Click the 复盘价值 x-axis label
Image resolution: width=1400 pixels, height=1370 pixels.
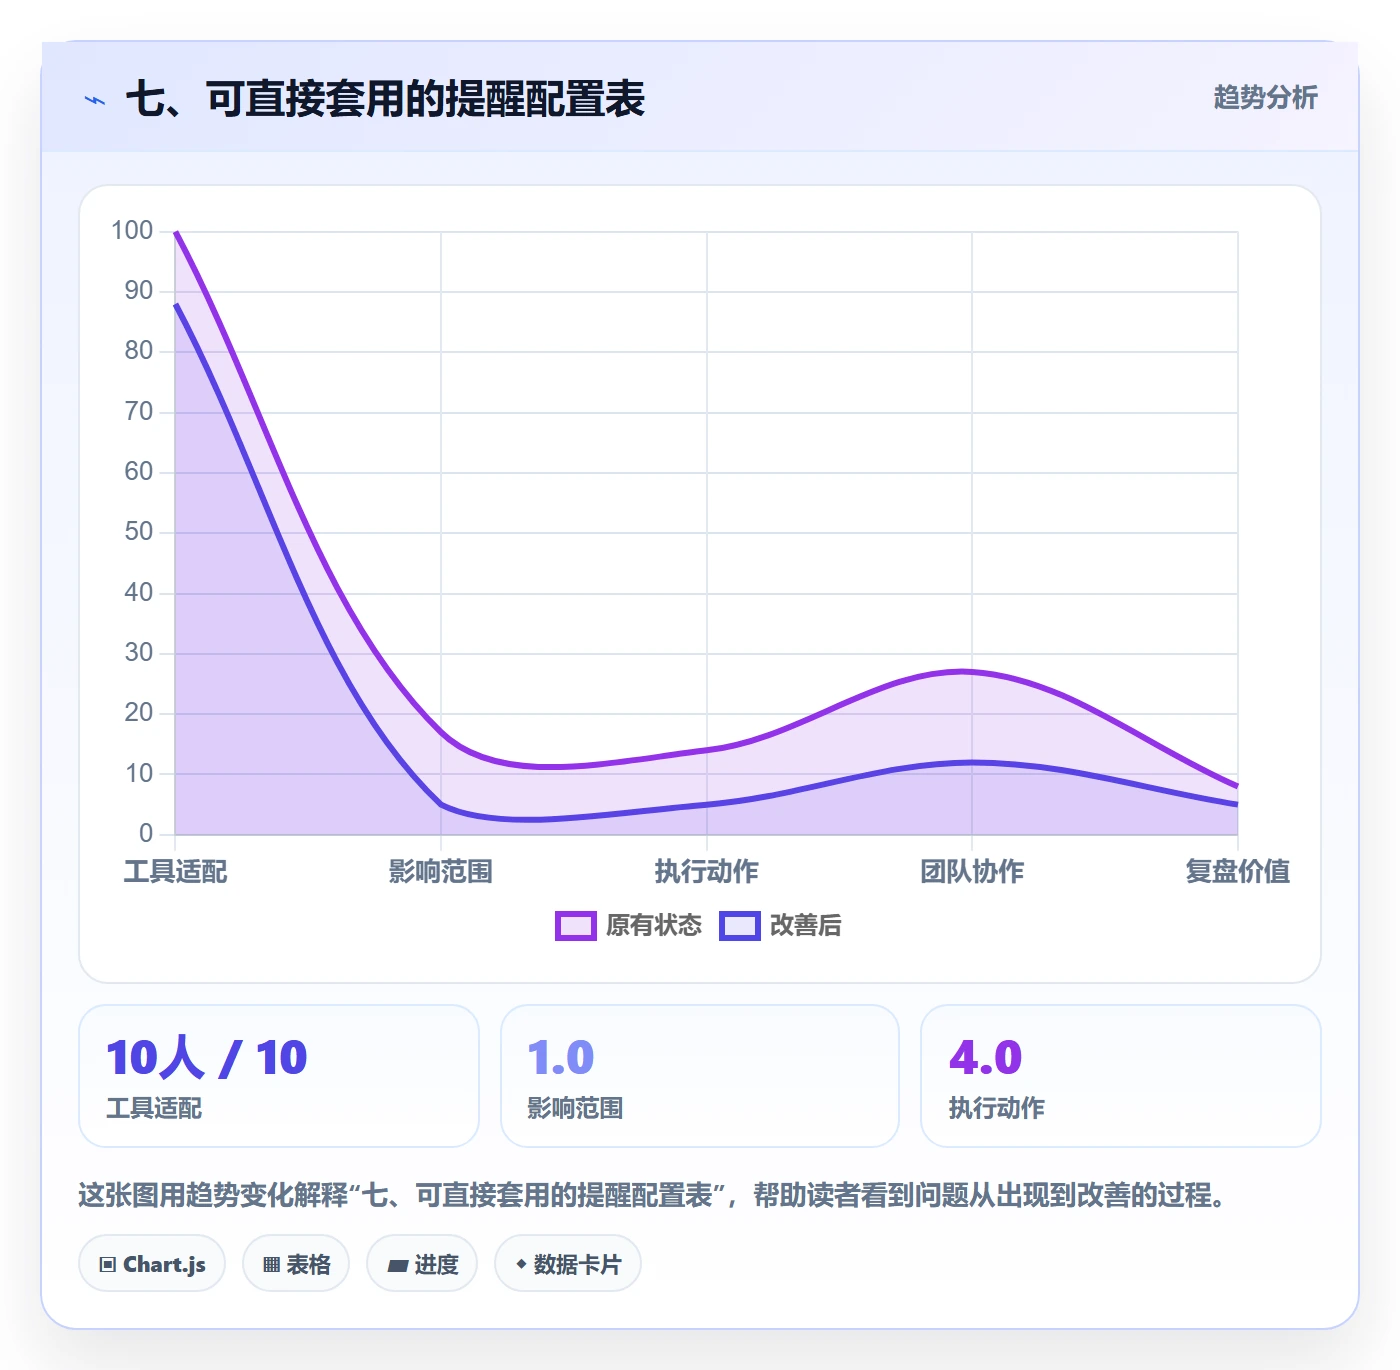[x=1238, y=871]
